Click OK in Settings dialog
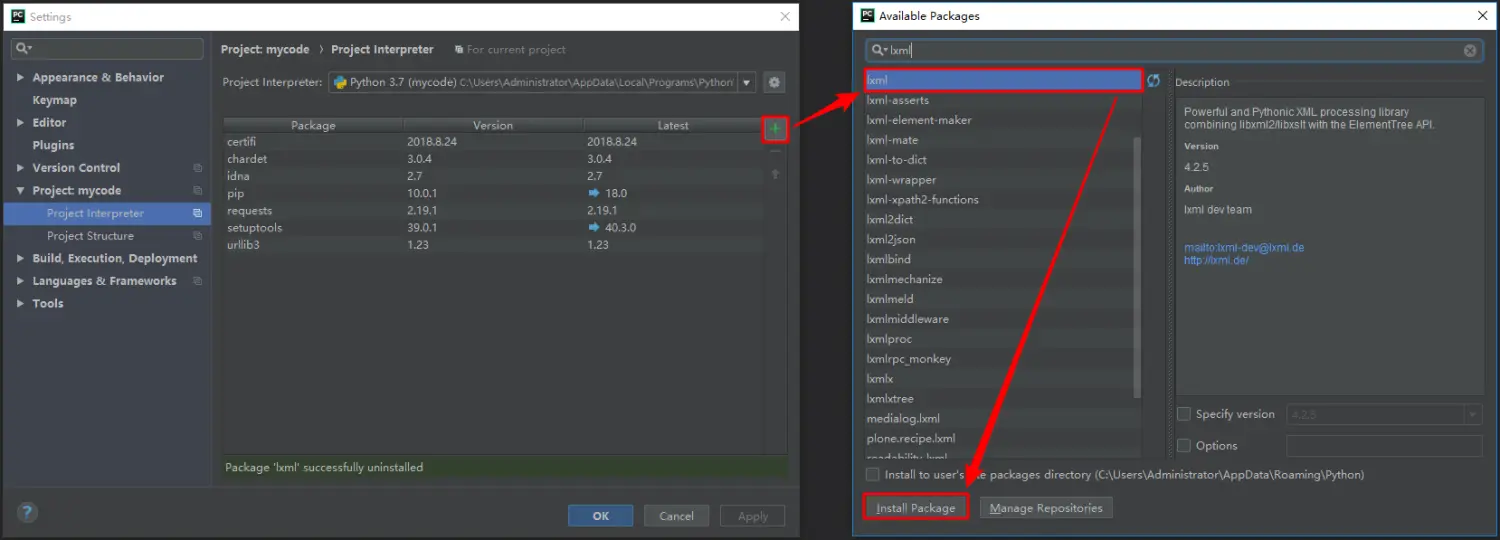1500x540 pixels. [600, 516]
